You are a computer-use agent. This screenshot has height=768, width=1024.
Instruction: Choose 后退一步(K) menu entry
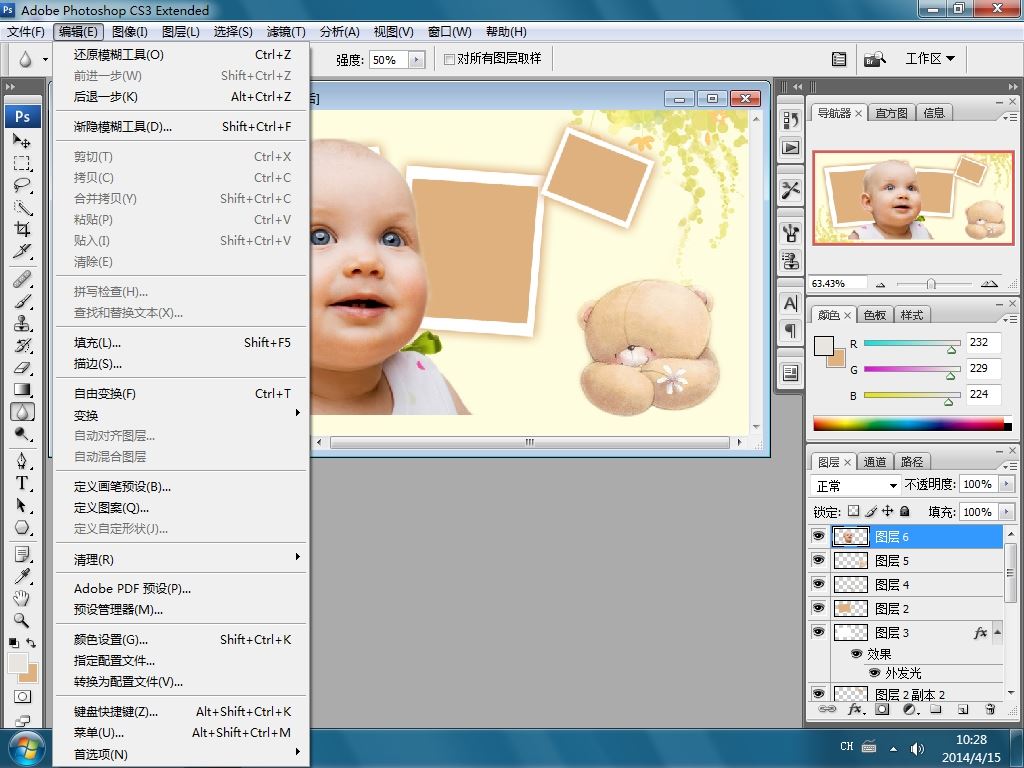182,97
